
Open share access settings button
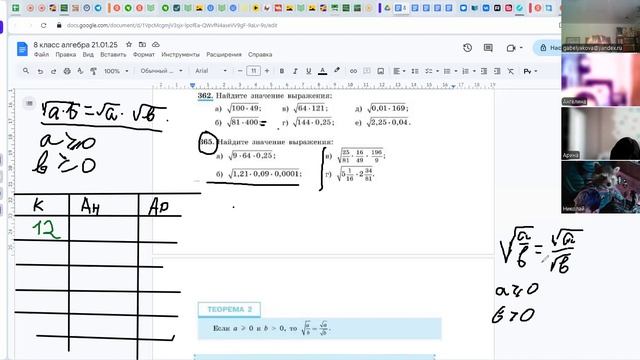[549, 48]
